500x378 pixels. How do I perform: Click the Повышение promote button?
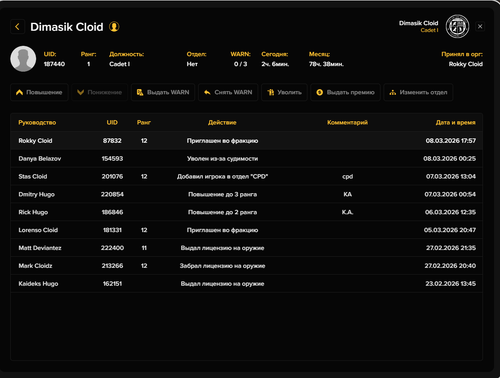[x=39, y=92]
